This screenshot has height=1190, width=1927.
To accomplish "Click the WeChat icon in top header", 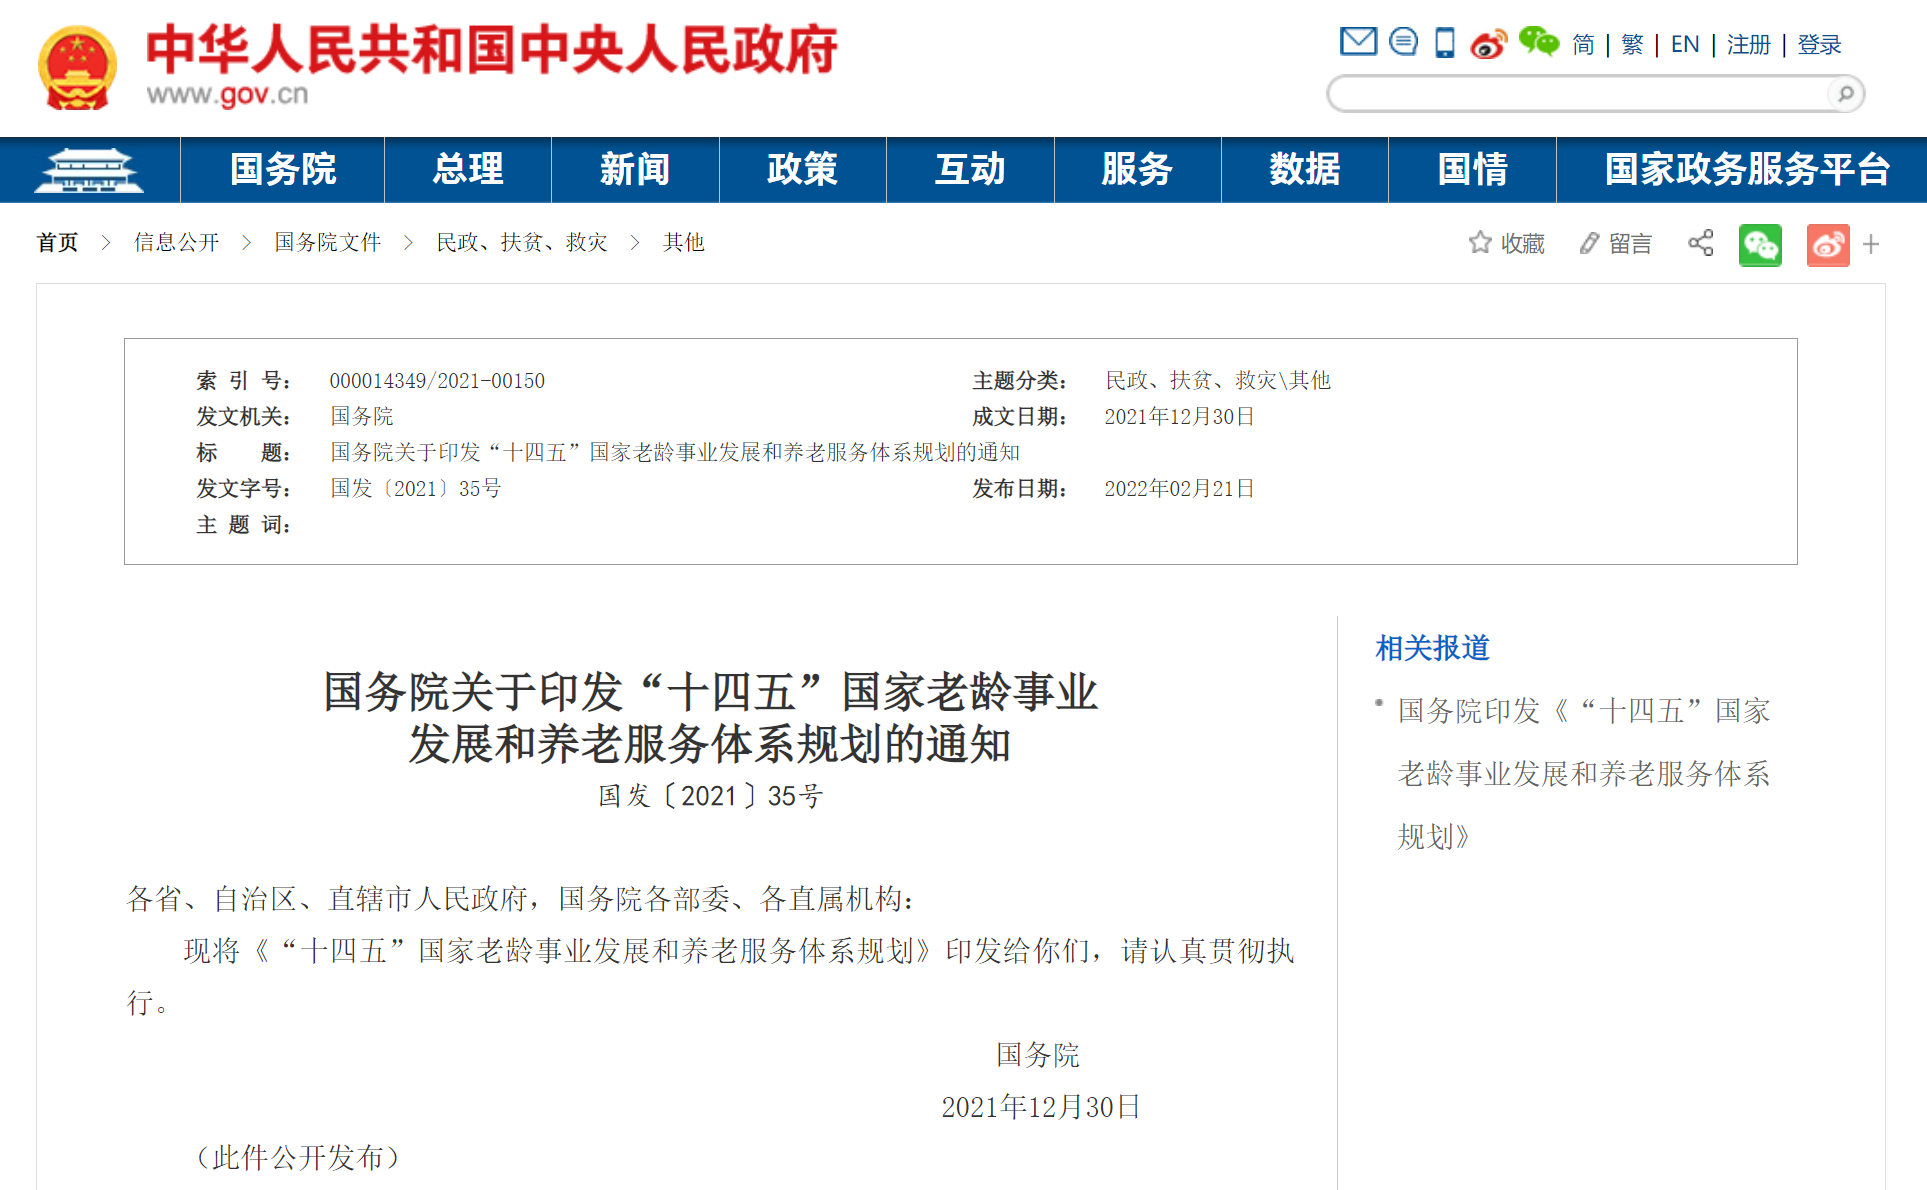I will 1538,42.
